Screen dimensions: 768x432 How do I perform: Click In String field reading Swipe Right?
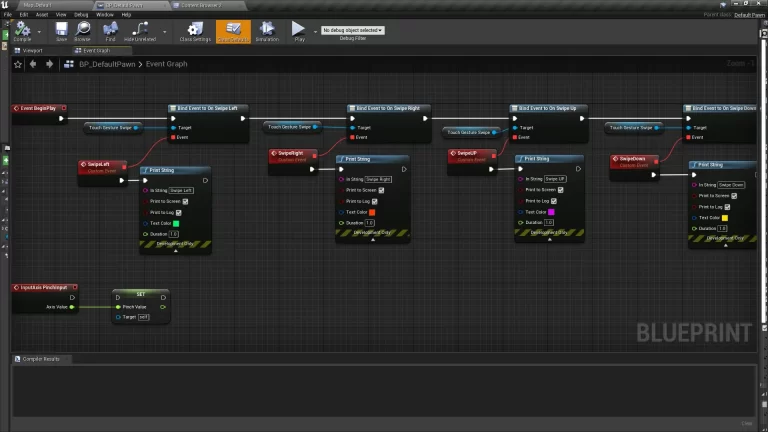click(378, 179)
